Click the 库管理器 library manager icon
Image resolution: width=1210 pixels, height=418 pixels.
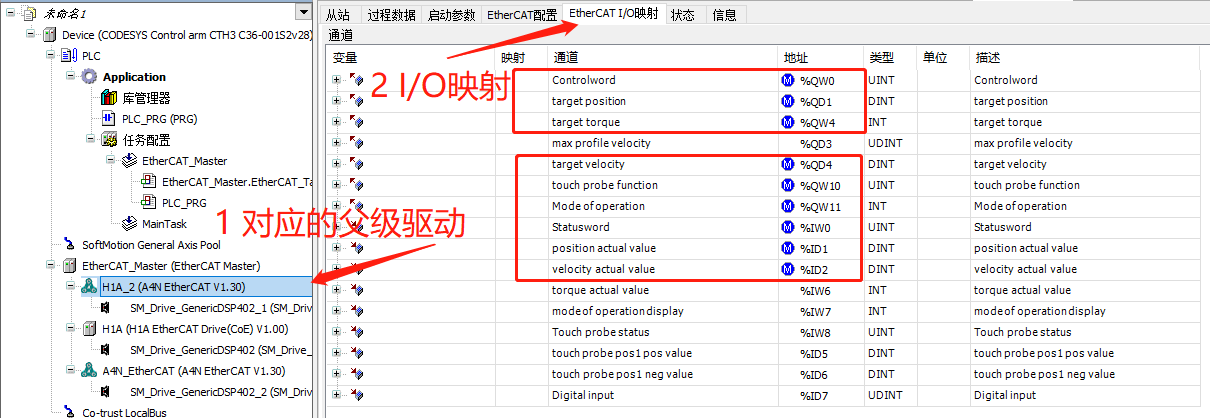pos(109,98)
